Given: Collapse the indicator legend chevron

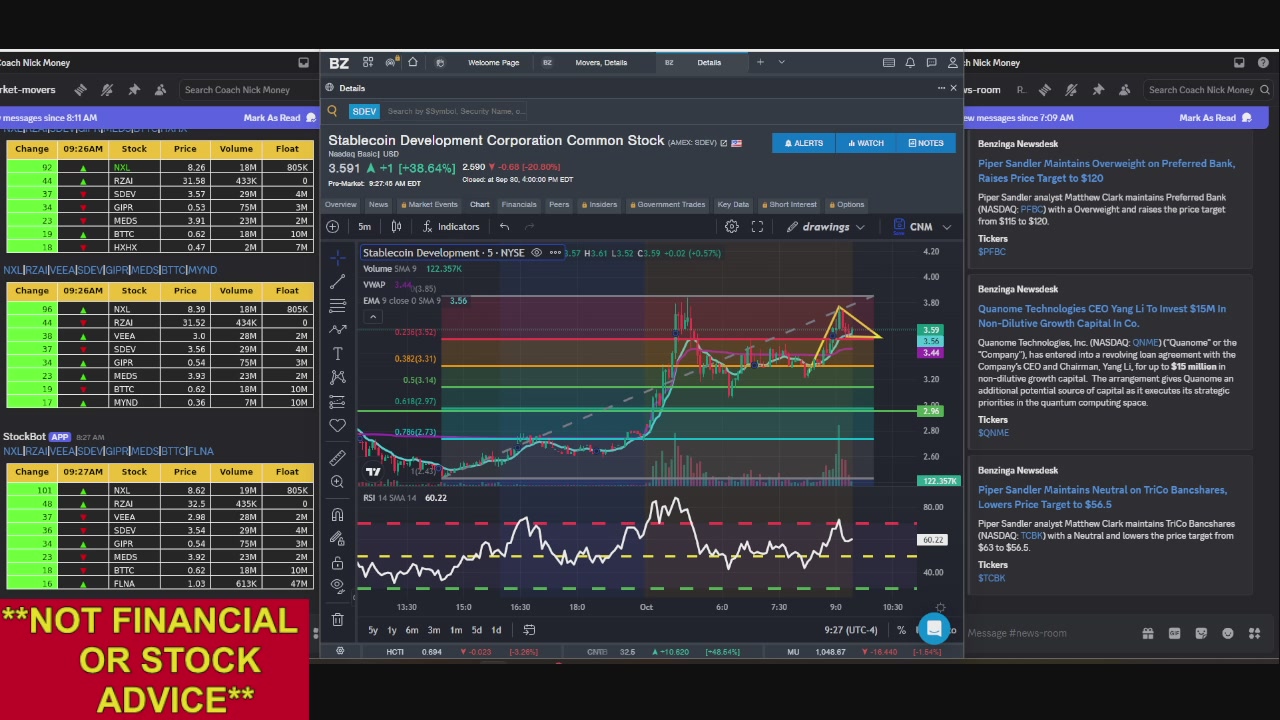Looking at the screenshot, I should [x=372, y=317].
